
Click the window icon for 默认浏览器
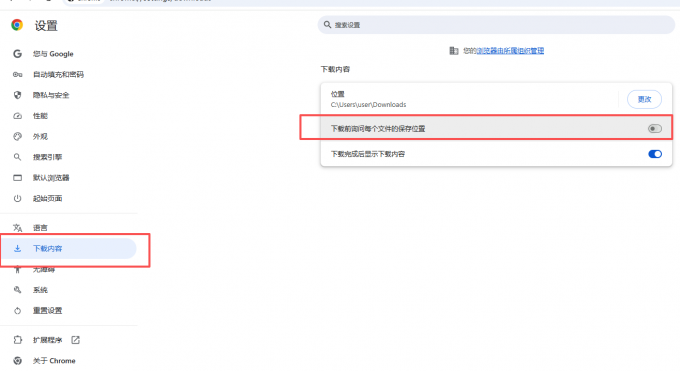(x=17, y=178)
